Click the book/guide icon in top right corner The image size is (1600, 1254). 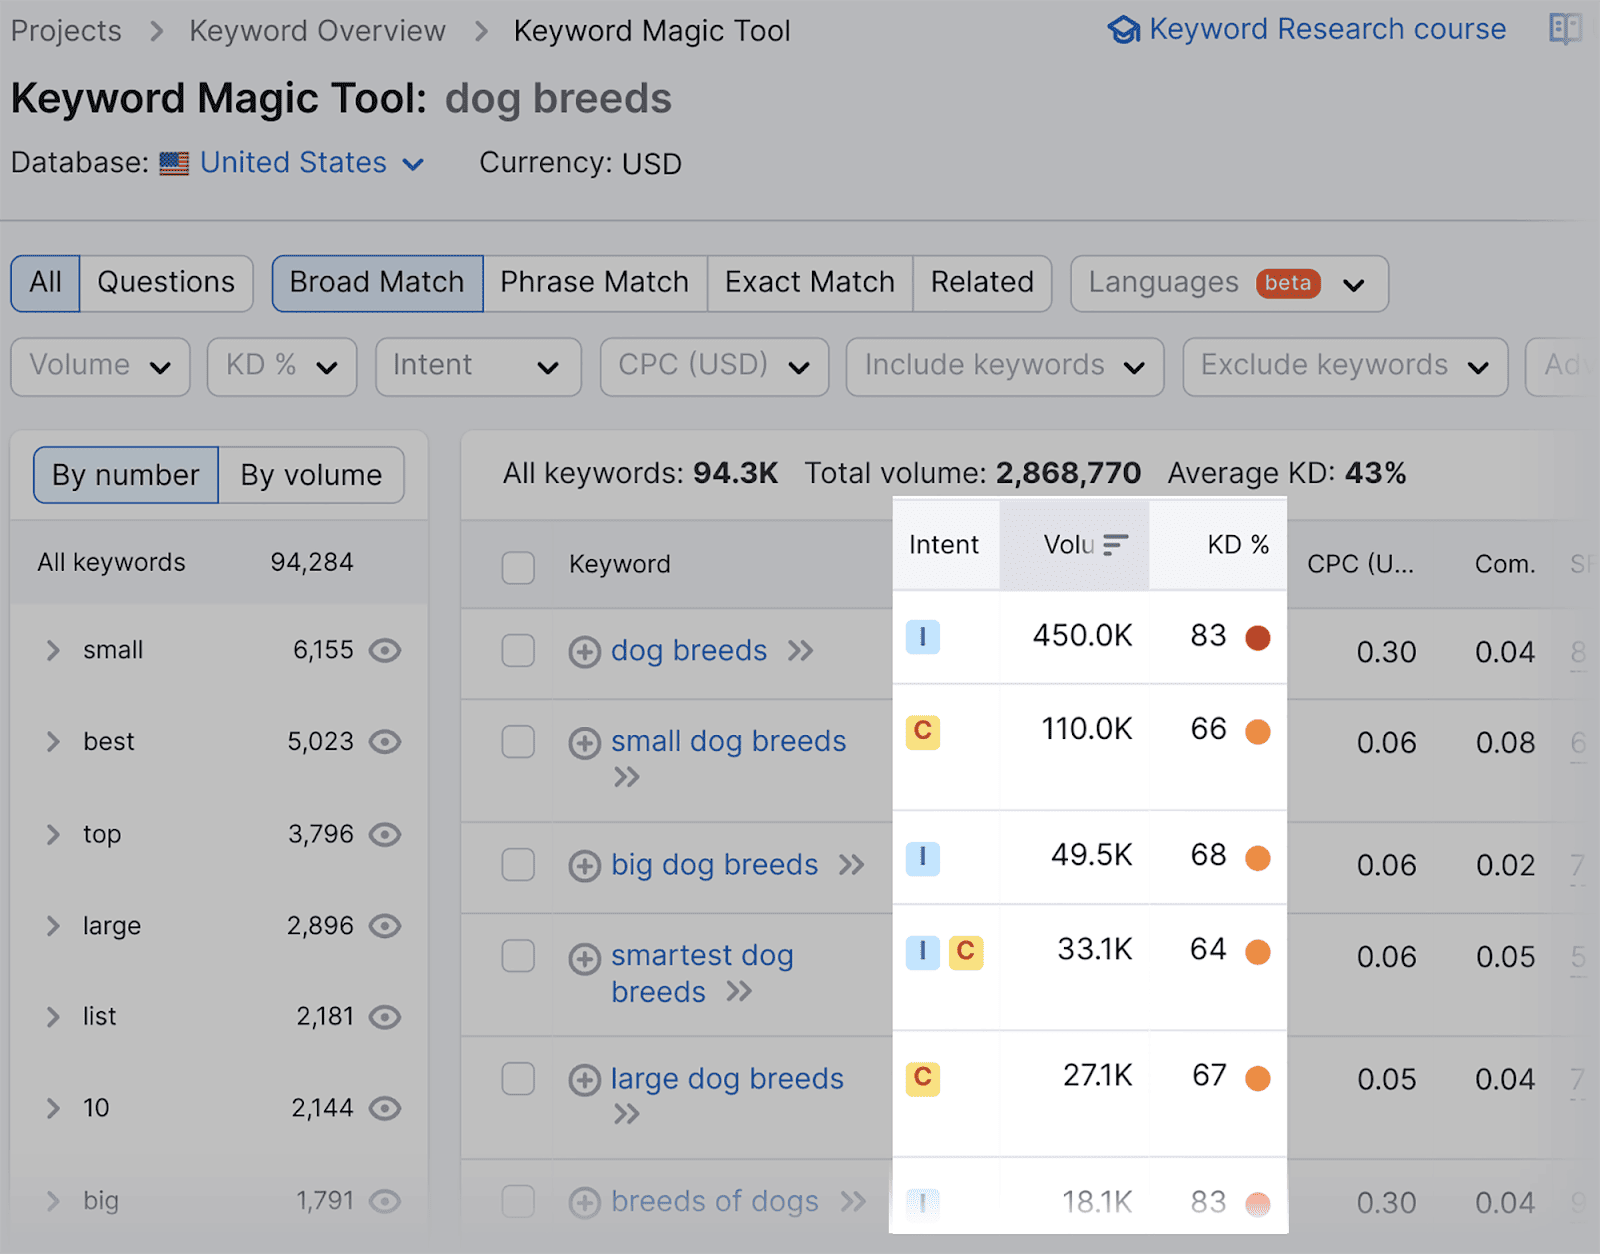(x=1566, y=29)
